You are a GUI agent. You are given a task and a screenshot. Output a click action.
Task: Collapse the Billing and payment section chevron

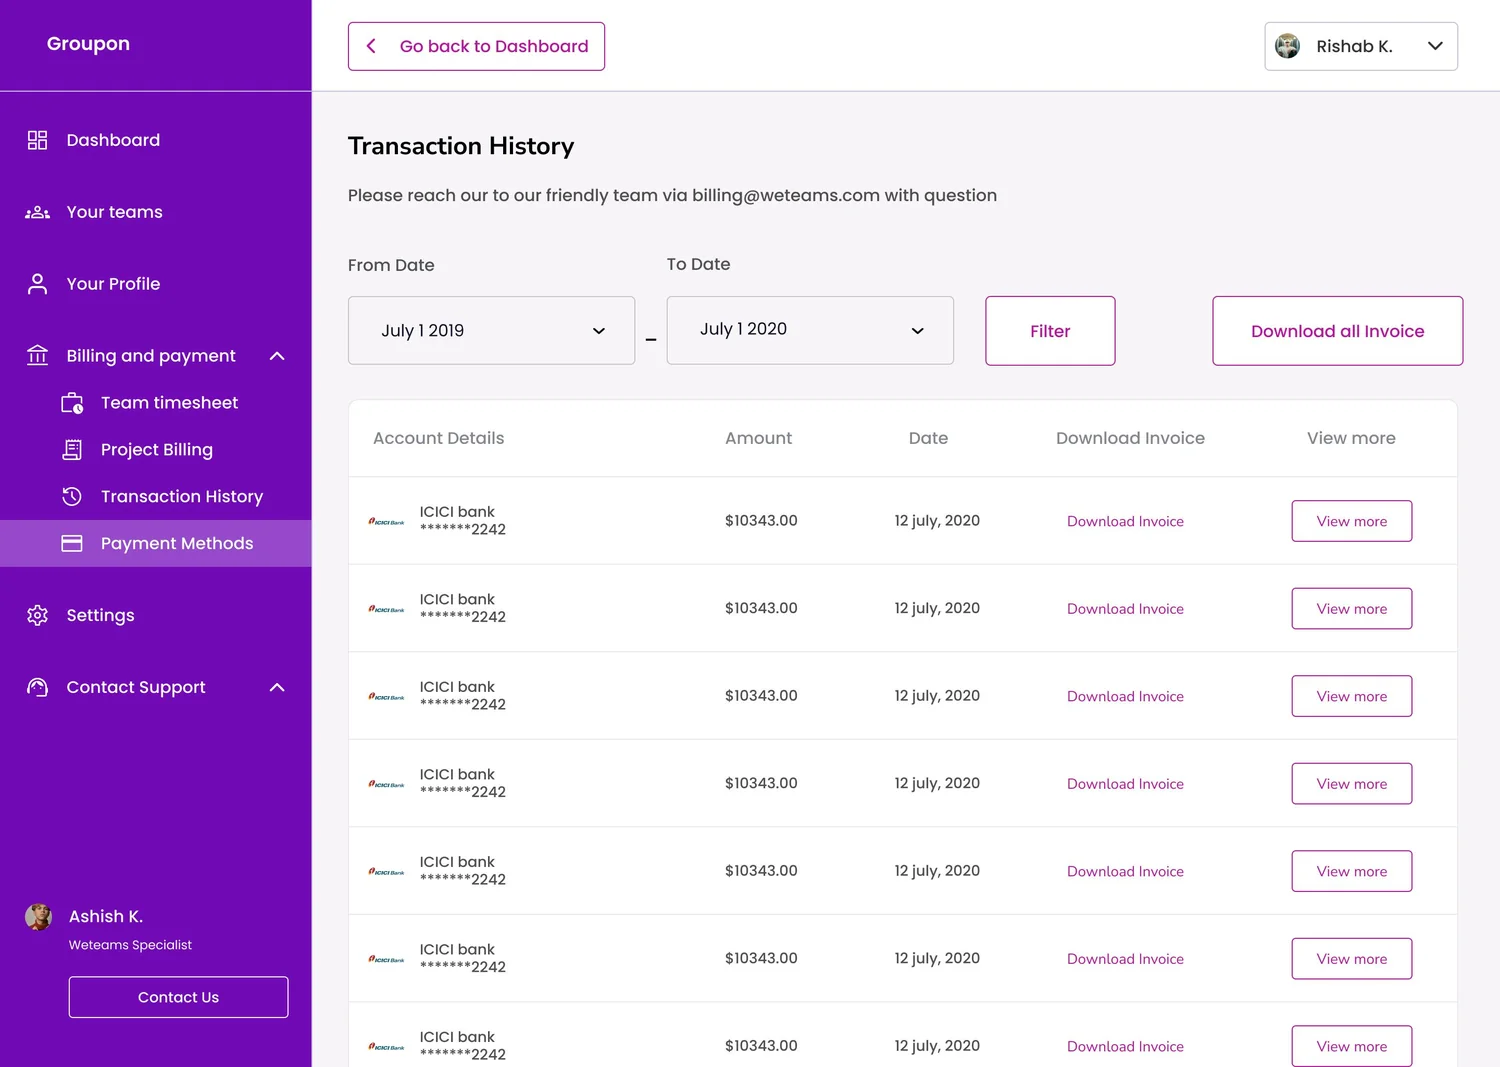[277, 356]
